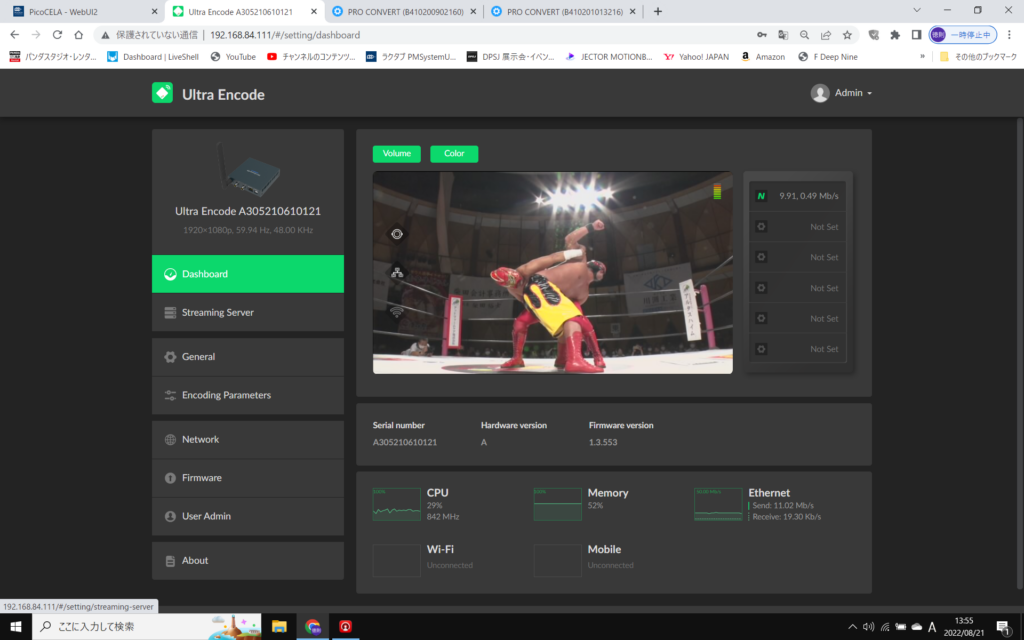Open the JECTOR MOTIONB bookmark
The height and width of the screenshot is (640, 1024).
click(x=609, y=57)
